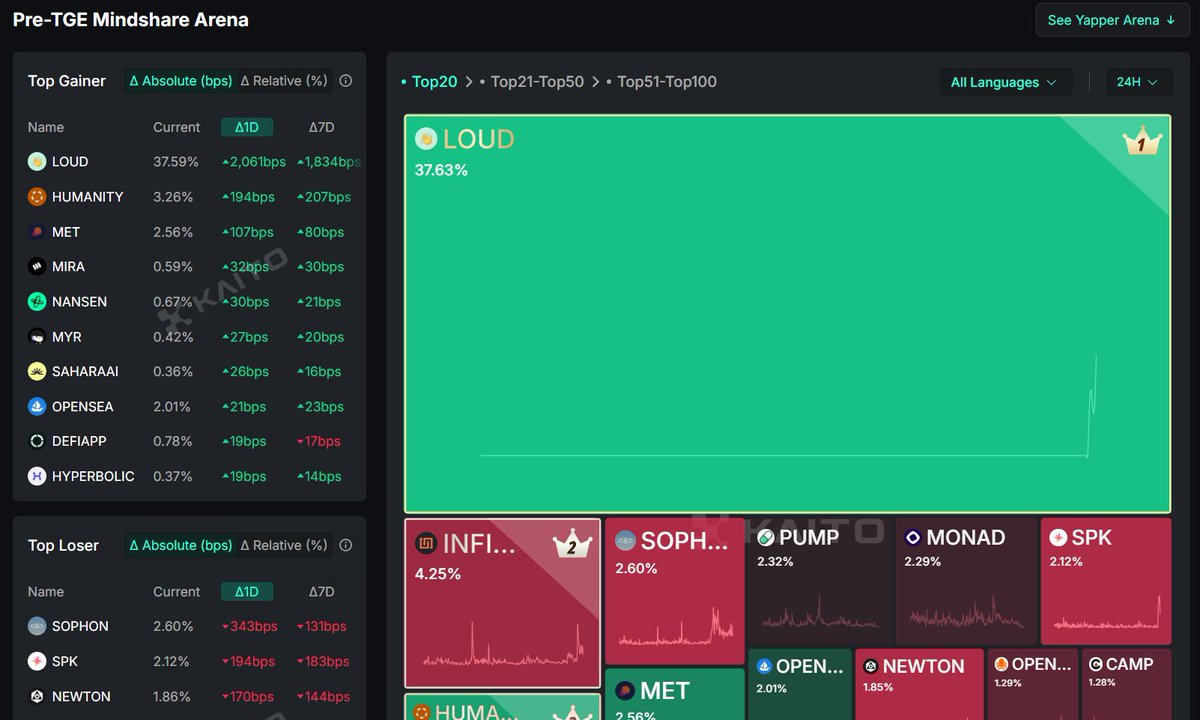Click the PUMP logo in the treemap
1200x720 pixels.
pos(766,538)
